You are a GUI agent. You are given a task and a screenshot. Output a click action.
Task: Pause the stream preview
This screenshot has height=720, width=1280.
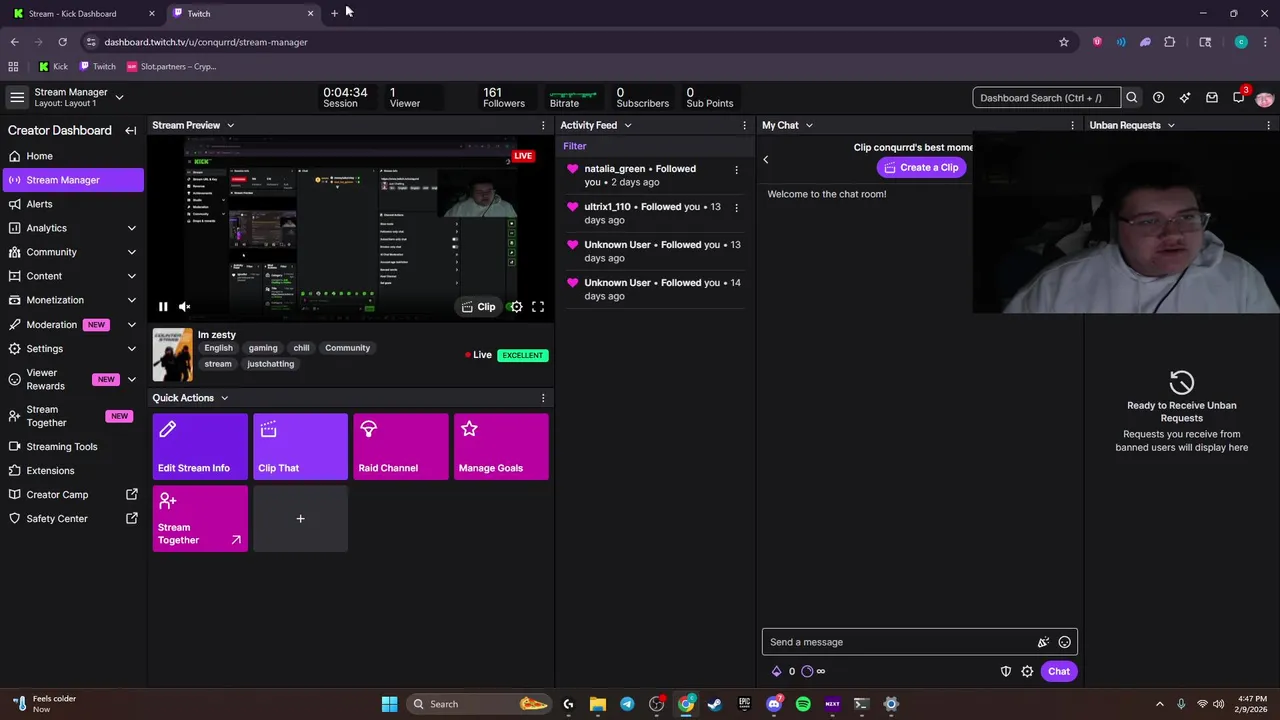click(x=163, y=307)
